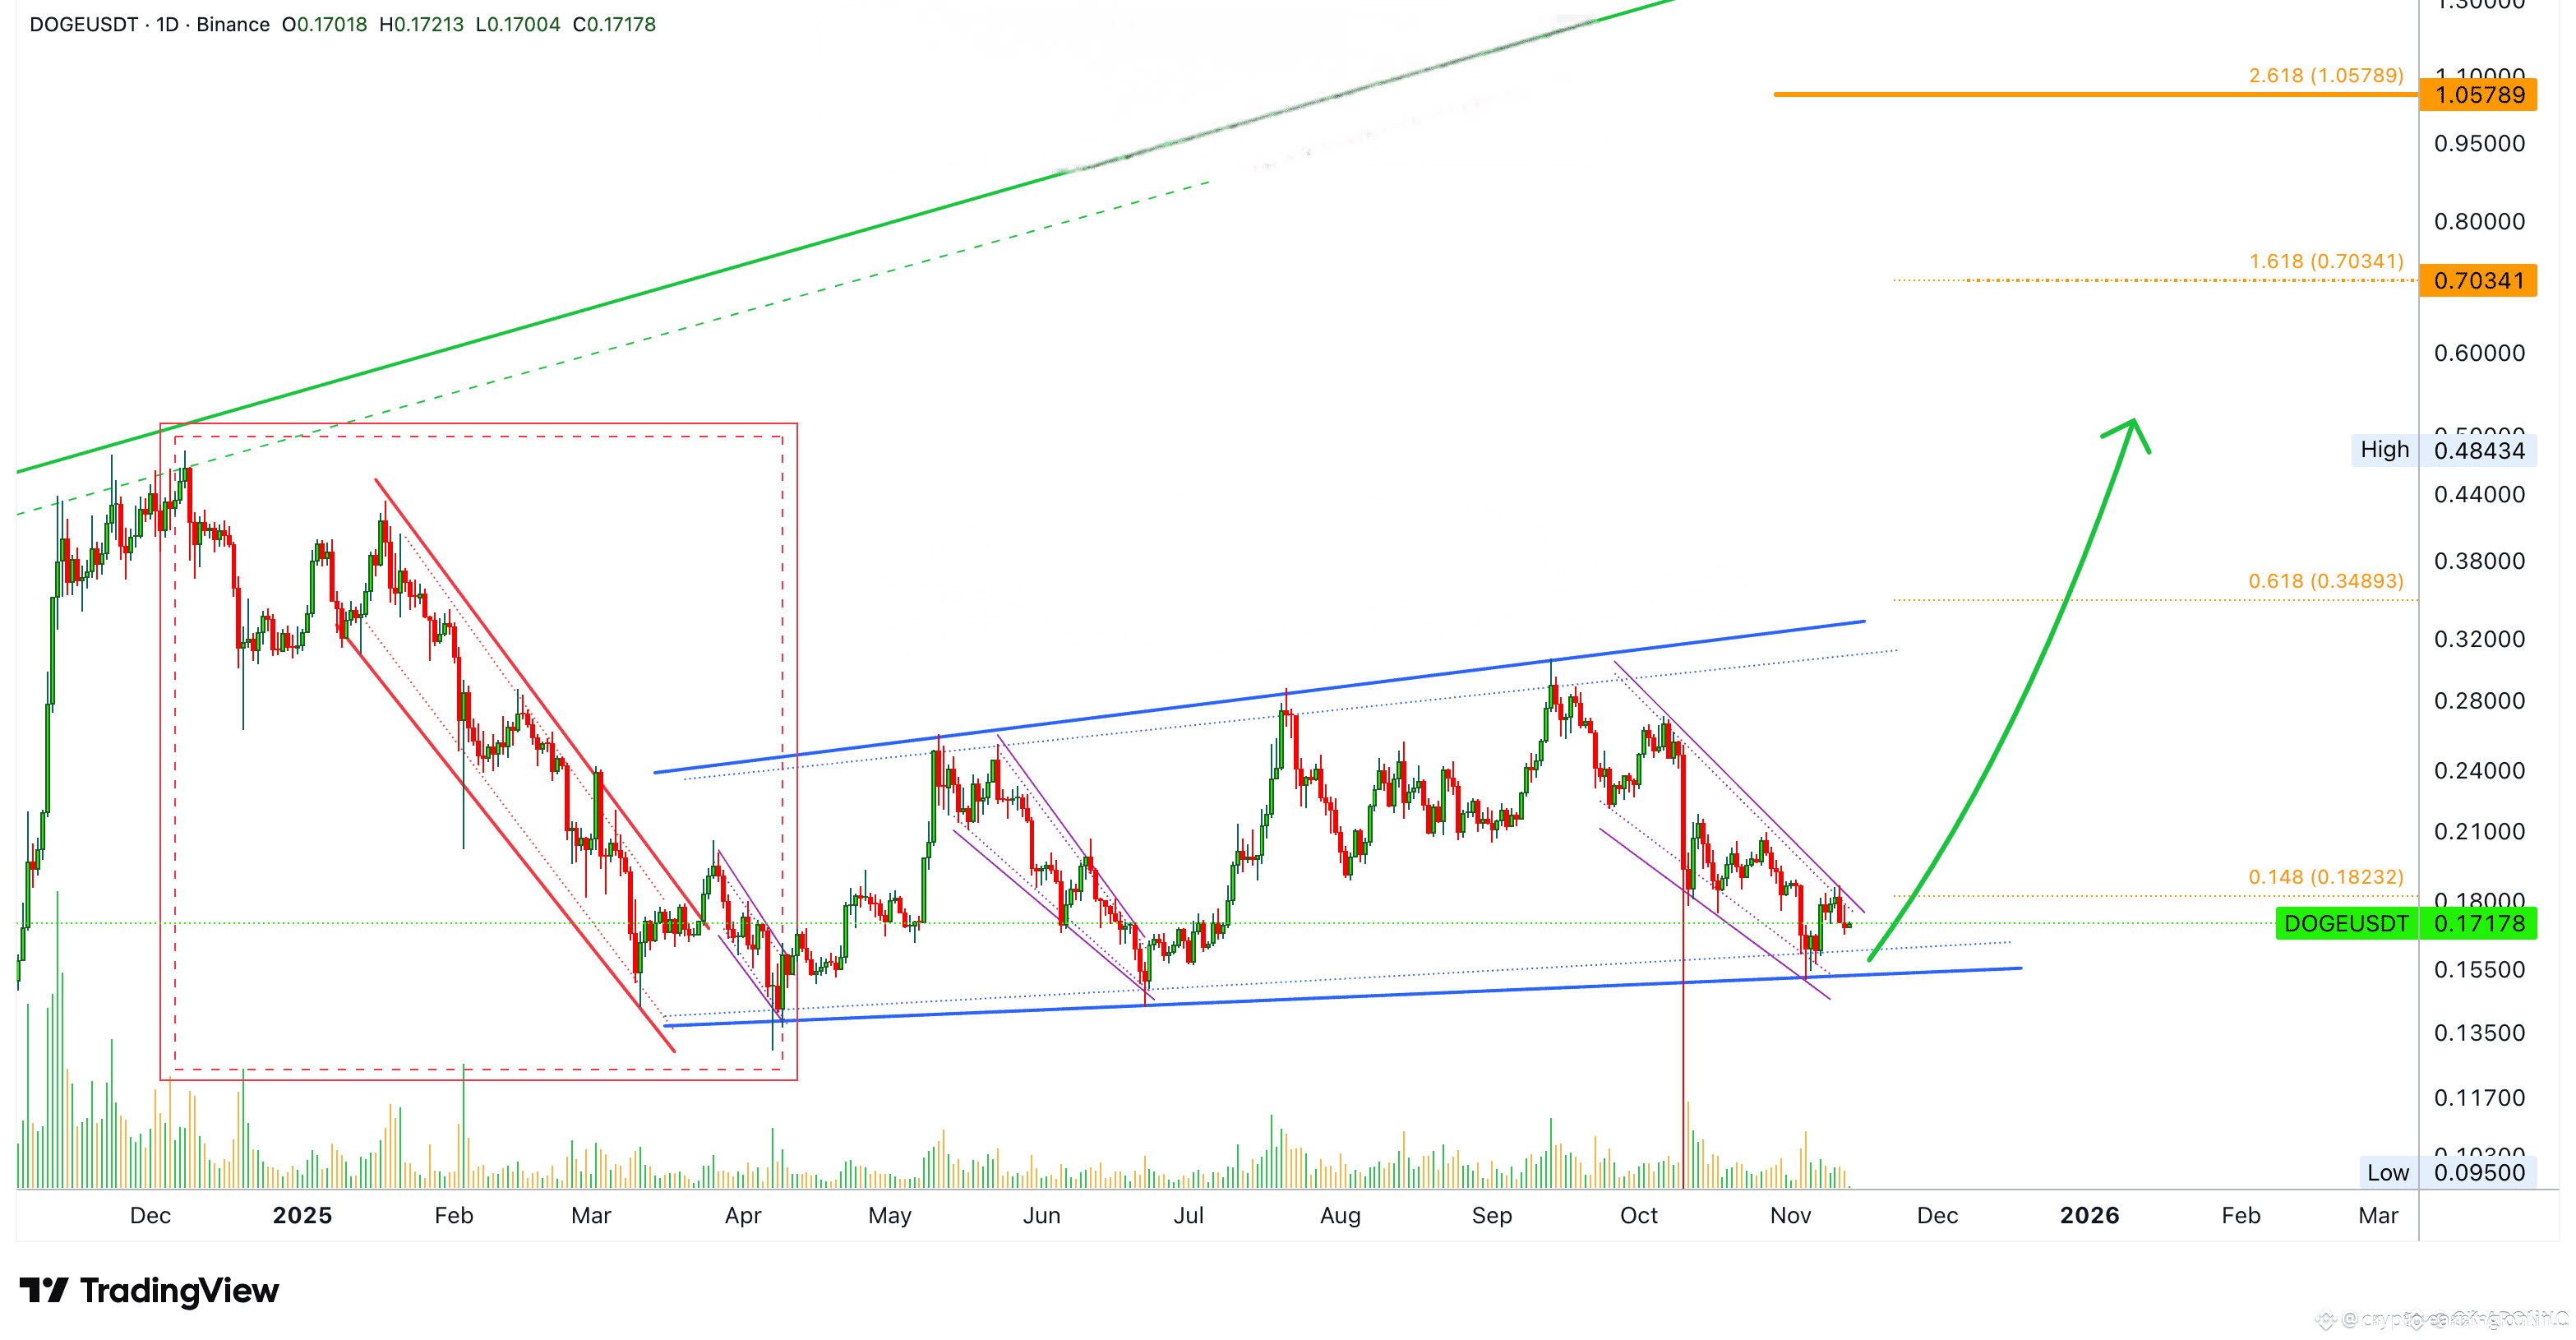The width and height of the screenshot is (2576, 1340).
Task: Click the high value H0.17213
Action: click(x=422, y=24)
